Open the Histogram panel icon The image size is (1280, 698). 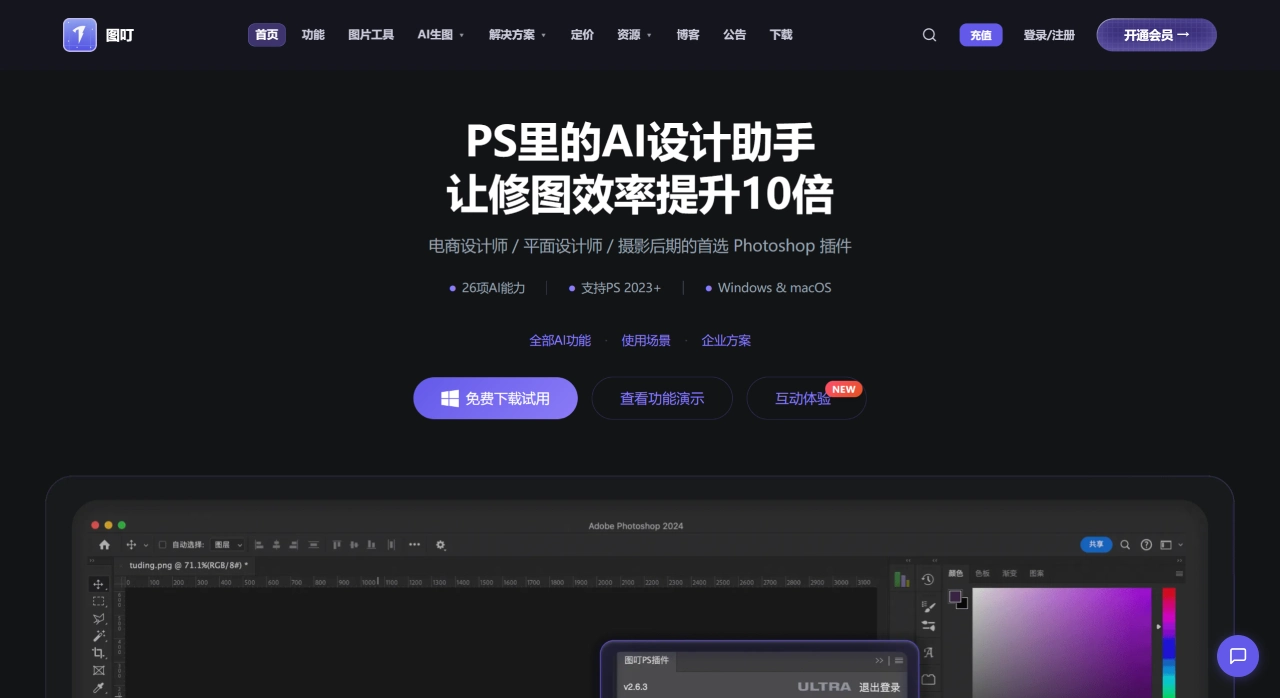[x=901, y=579]
